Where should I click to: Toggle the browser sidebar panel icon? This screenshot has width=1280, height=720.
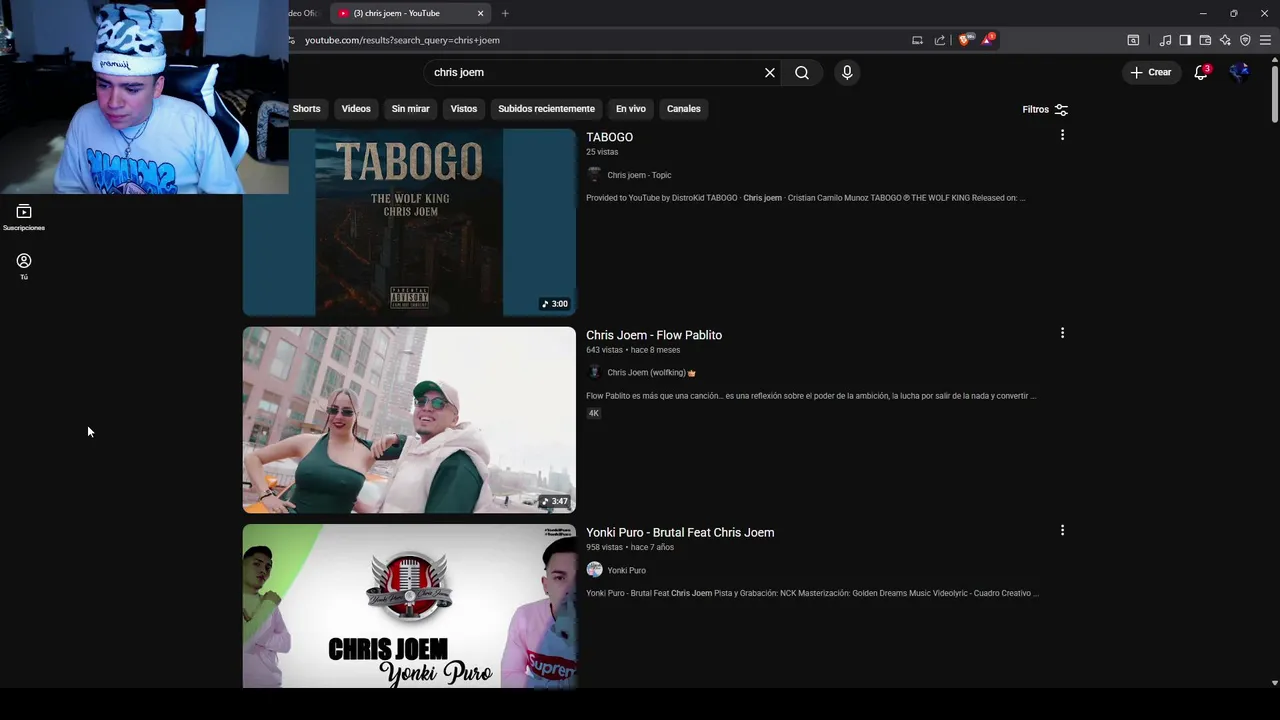point(1185,40)
